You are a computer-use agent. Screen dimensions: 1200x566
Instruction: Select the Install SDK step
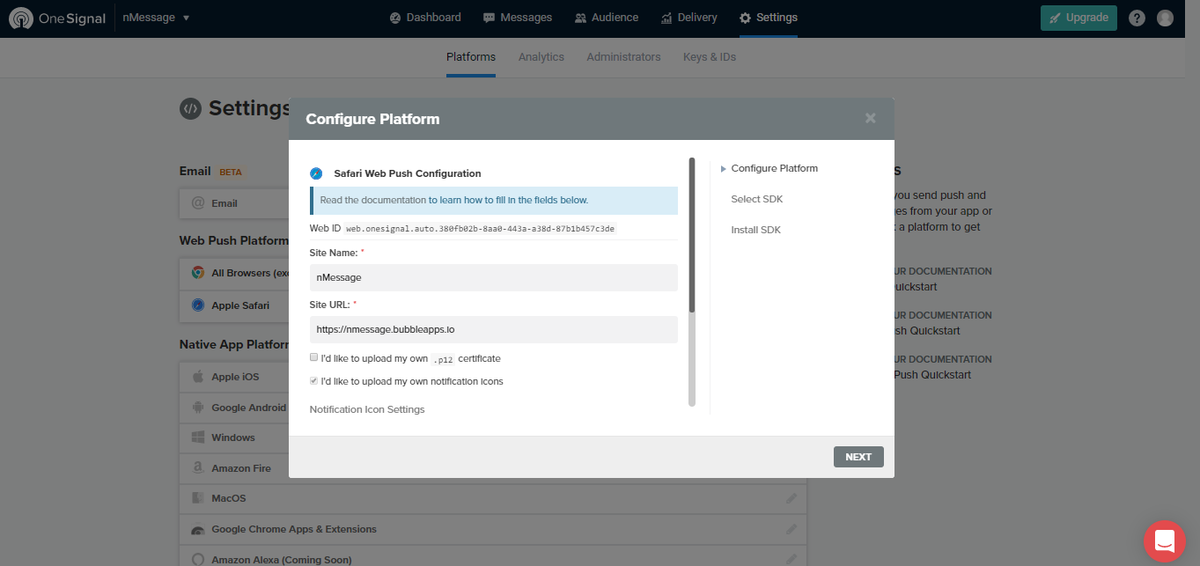pyautogui.click(x=756, y=231)
